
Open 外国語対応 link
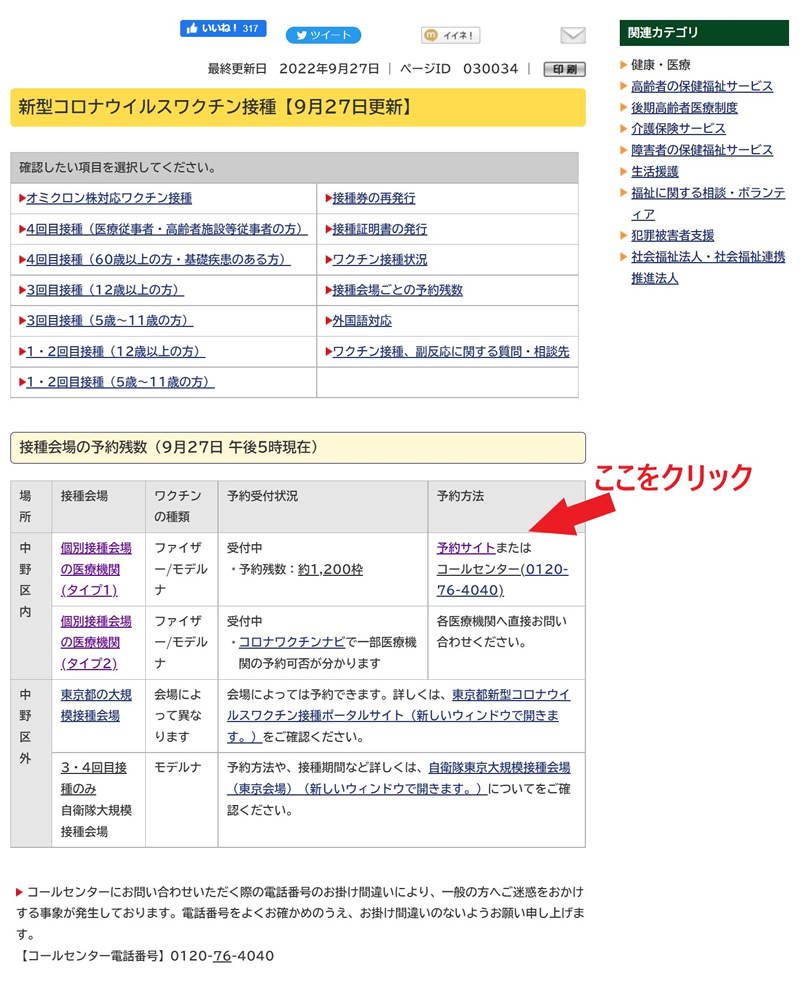[x=362, y=321]
